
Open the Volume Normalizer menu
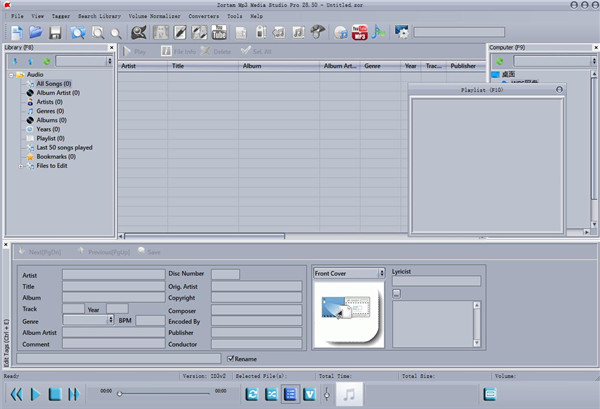(153, 17)
